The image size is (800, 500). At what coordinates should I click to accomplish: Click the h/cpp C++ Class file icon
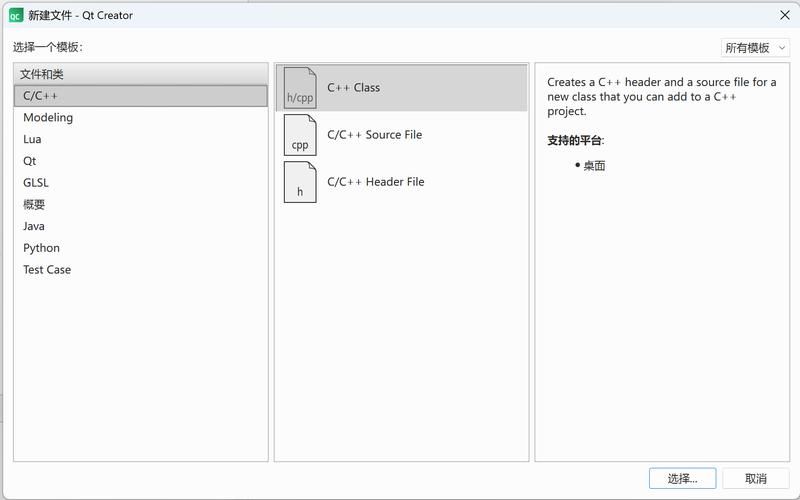point(300,88)
